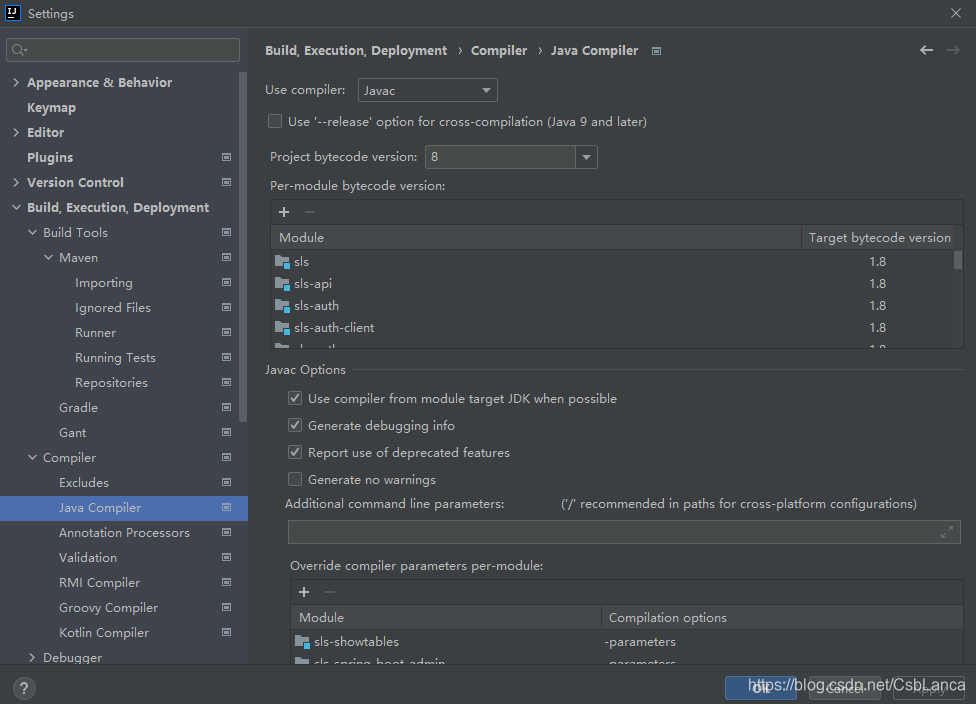Click the project icon next to Kotlin Compiler

point(227,632)
